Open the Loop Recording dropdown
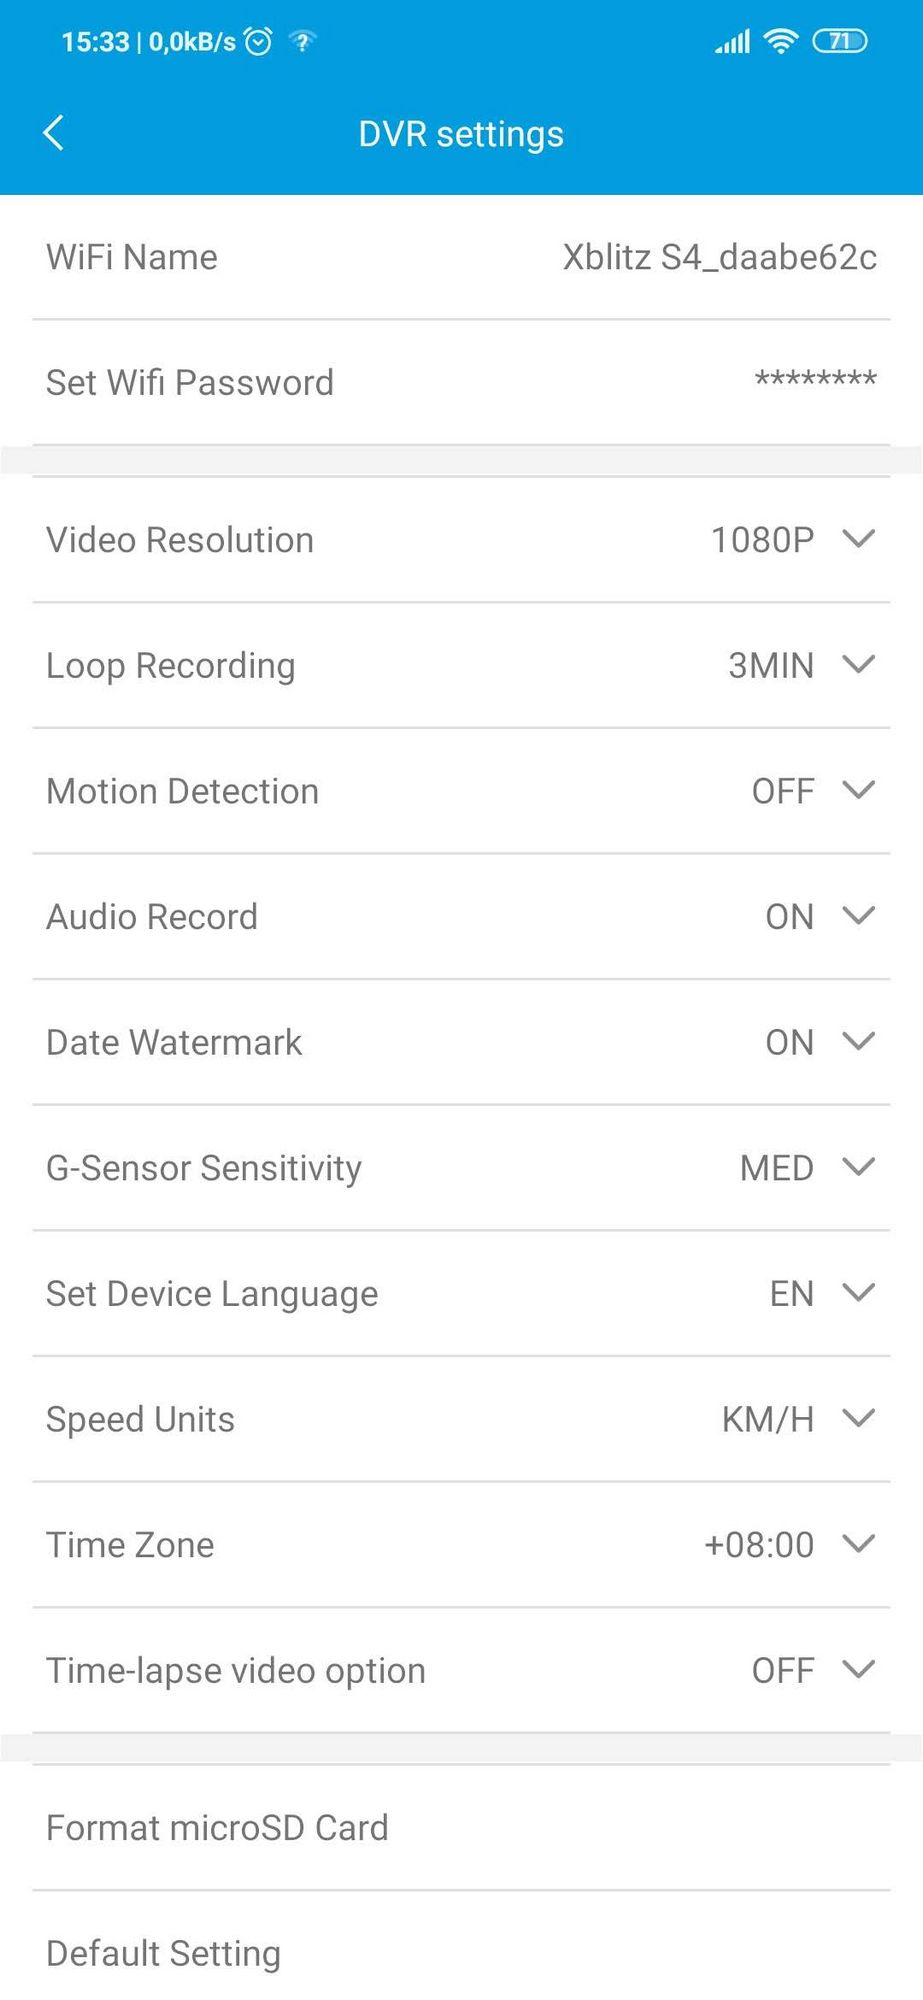Image resolution: width=923 pixels, height=2000 pixels. tap(859, 665)
